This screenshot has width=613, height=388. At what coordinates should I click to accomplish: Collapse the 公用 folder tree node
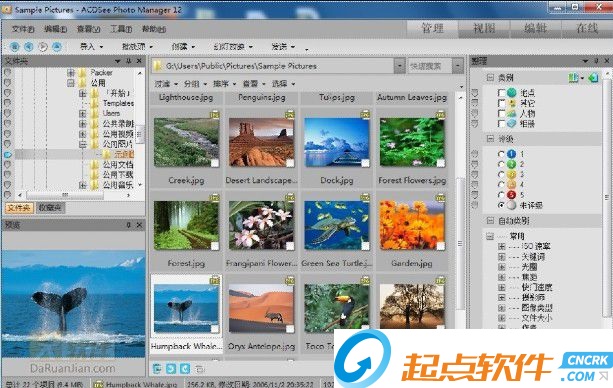71,83
